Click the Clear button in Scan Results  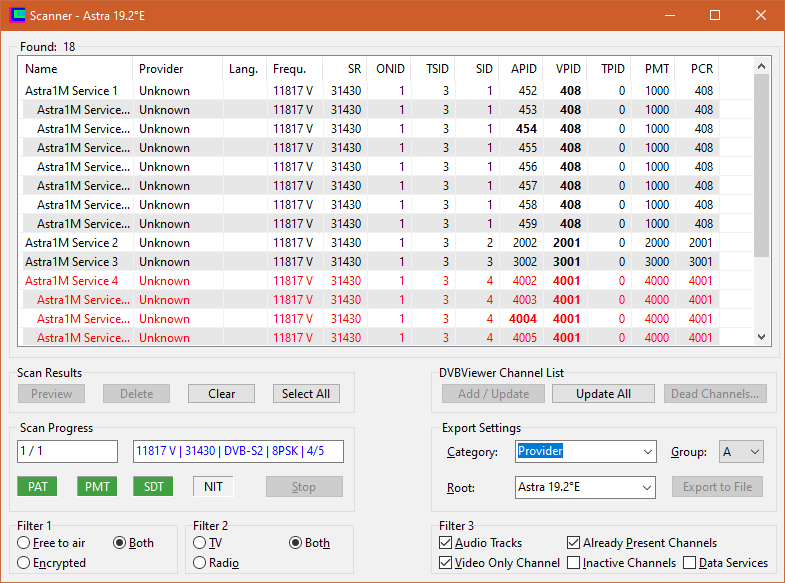click(222, 394)
